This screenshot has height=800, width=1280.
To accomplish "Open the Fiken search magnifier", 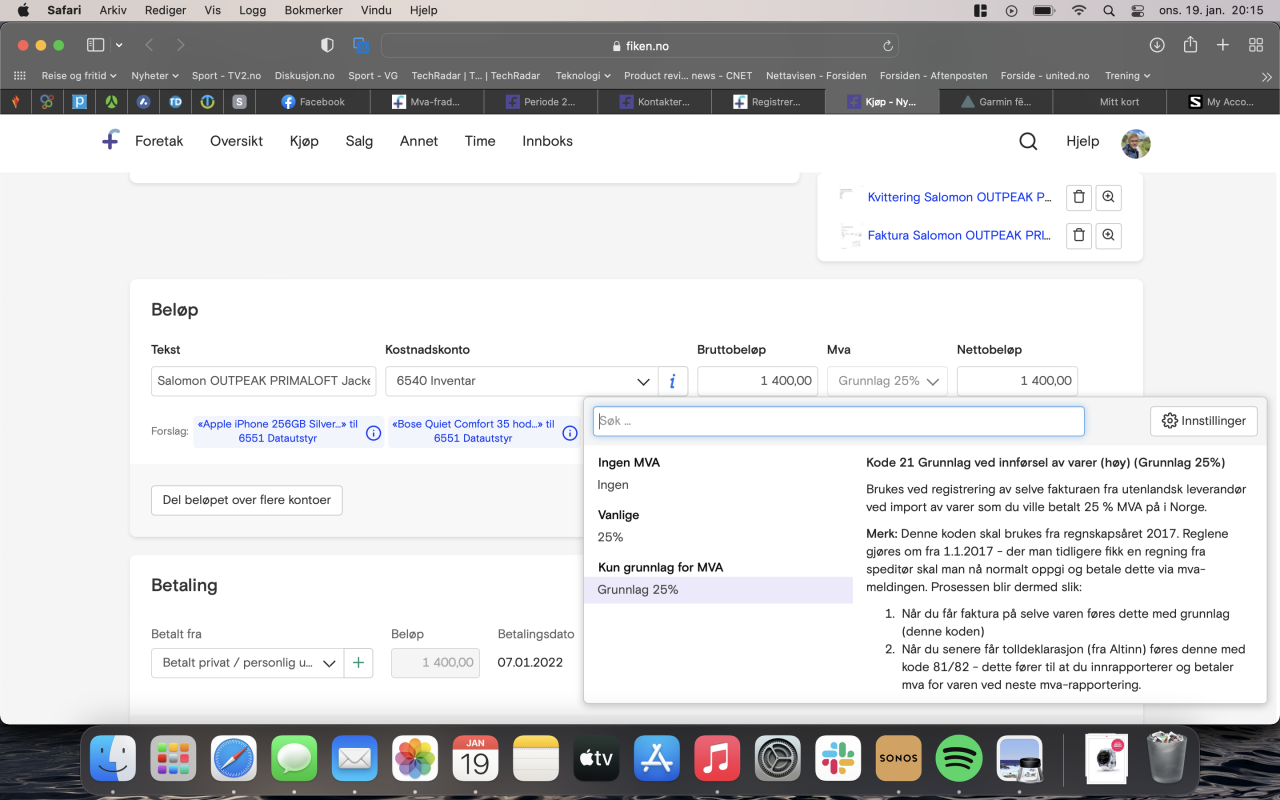I will click(1028, 141).
